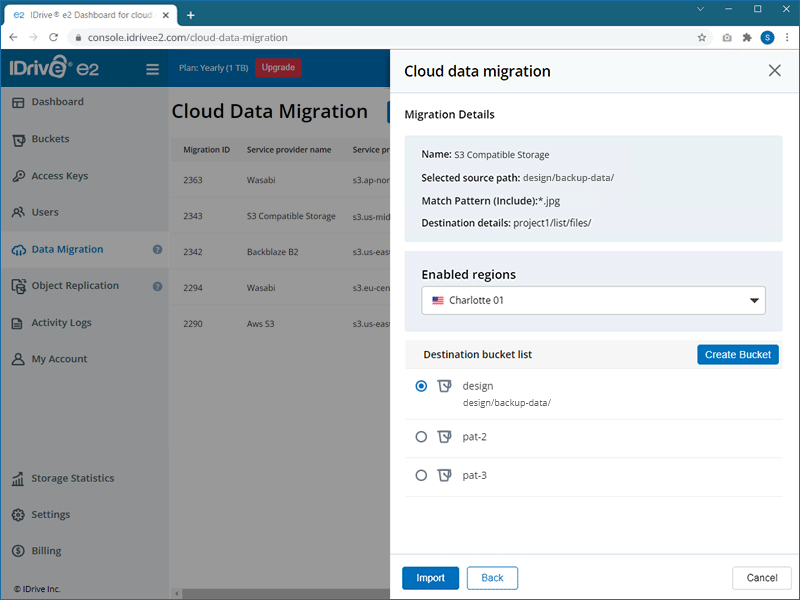Bookmark page with the star icon
Image resolution: width=800 pixels, height=600 pixels.
pos(702,38)
